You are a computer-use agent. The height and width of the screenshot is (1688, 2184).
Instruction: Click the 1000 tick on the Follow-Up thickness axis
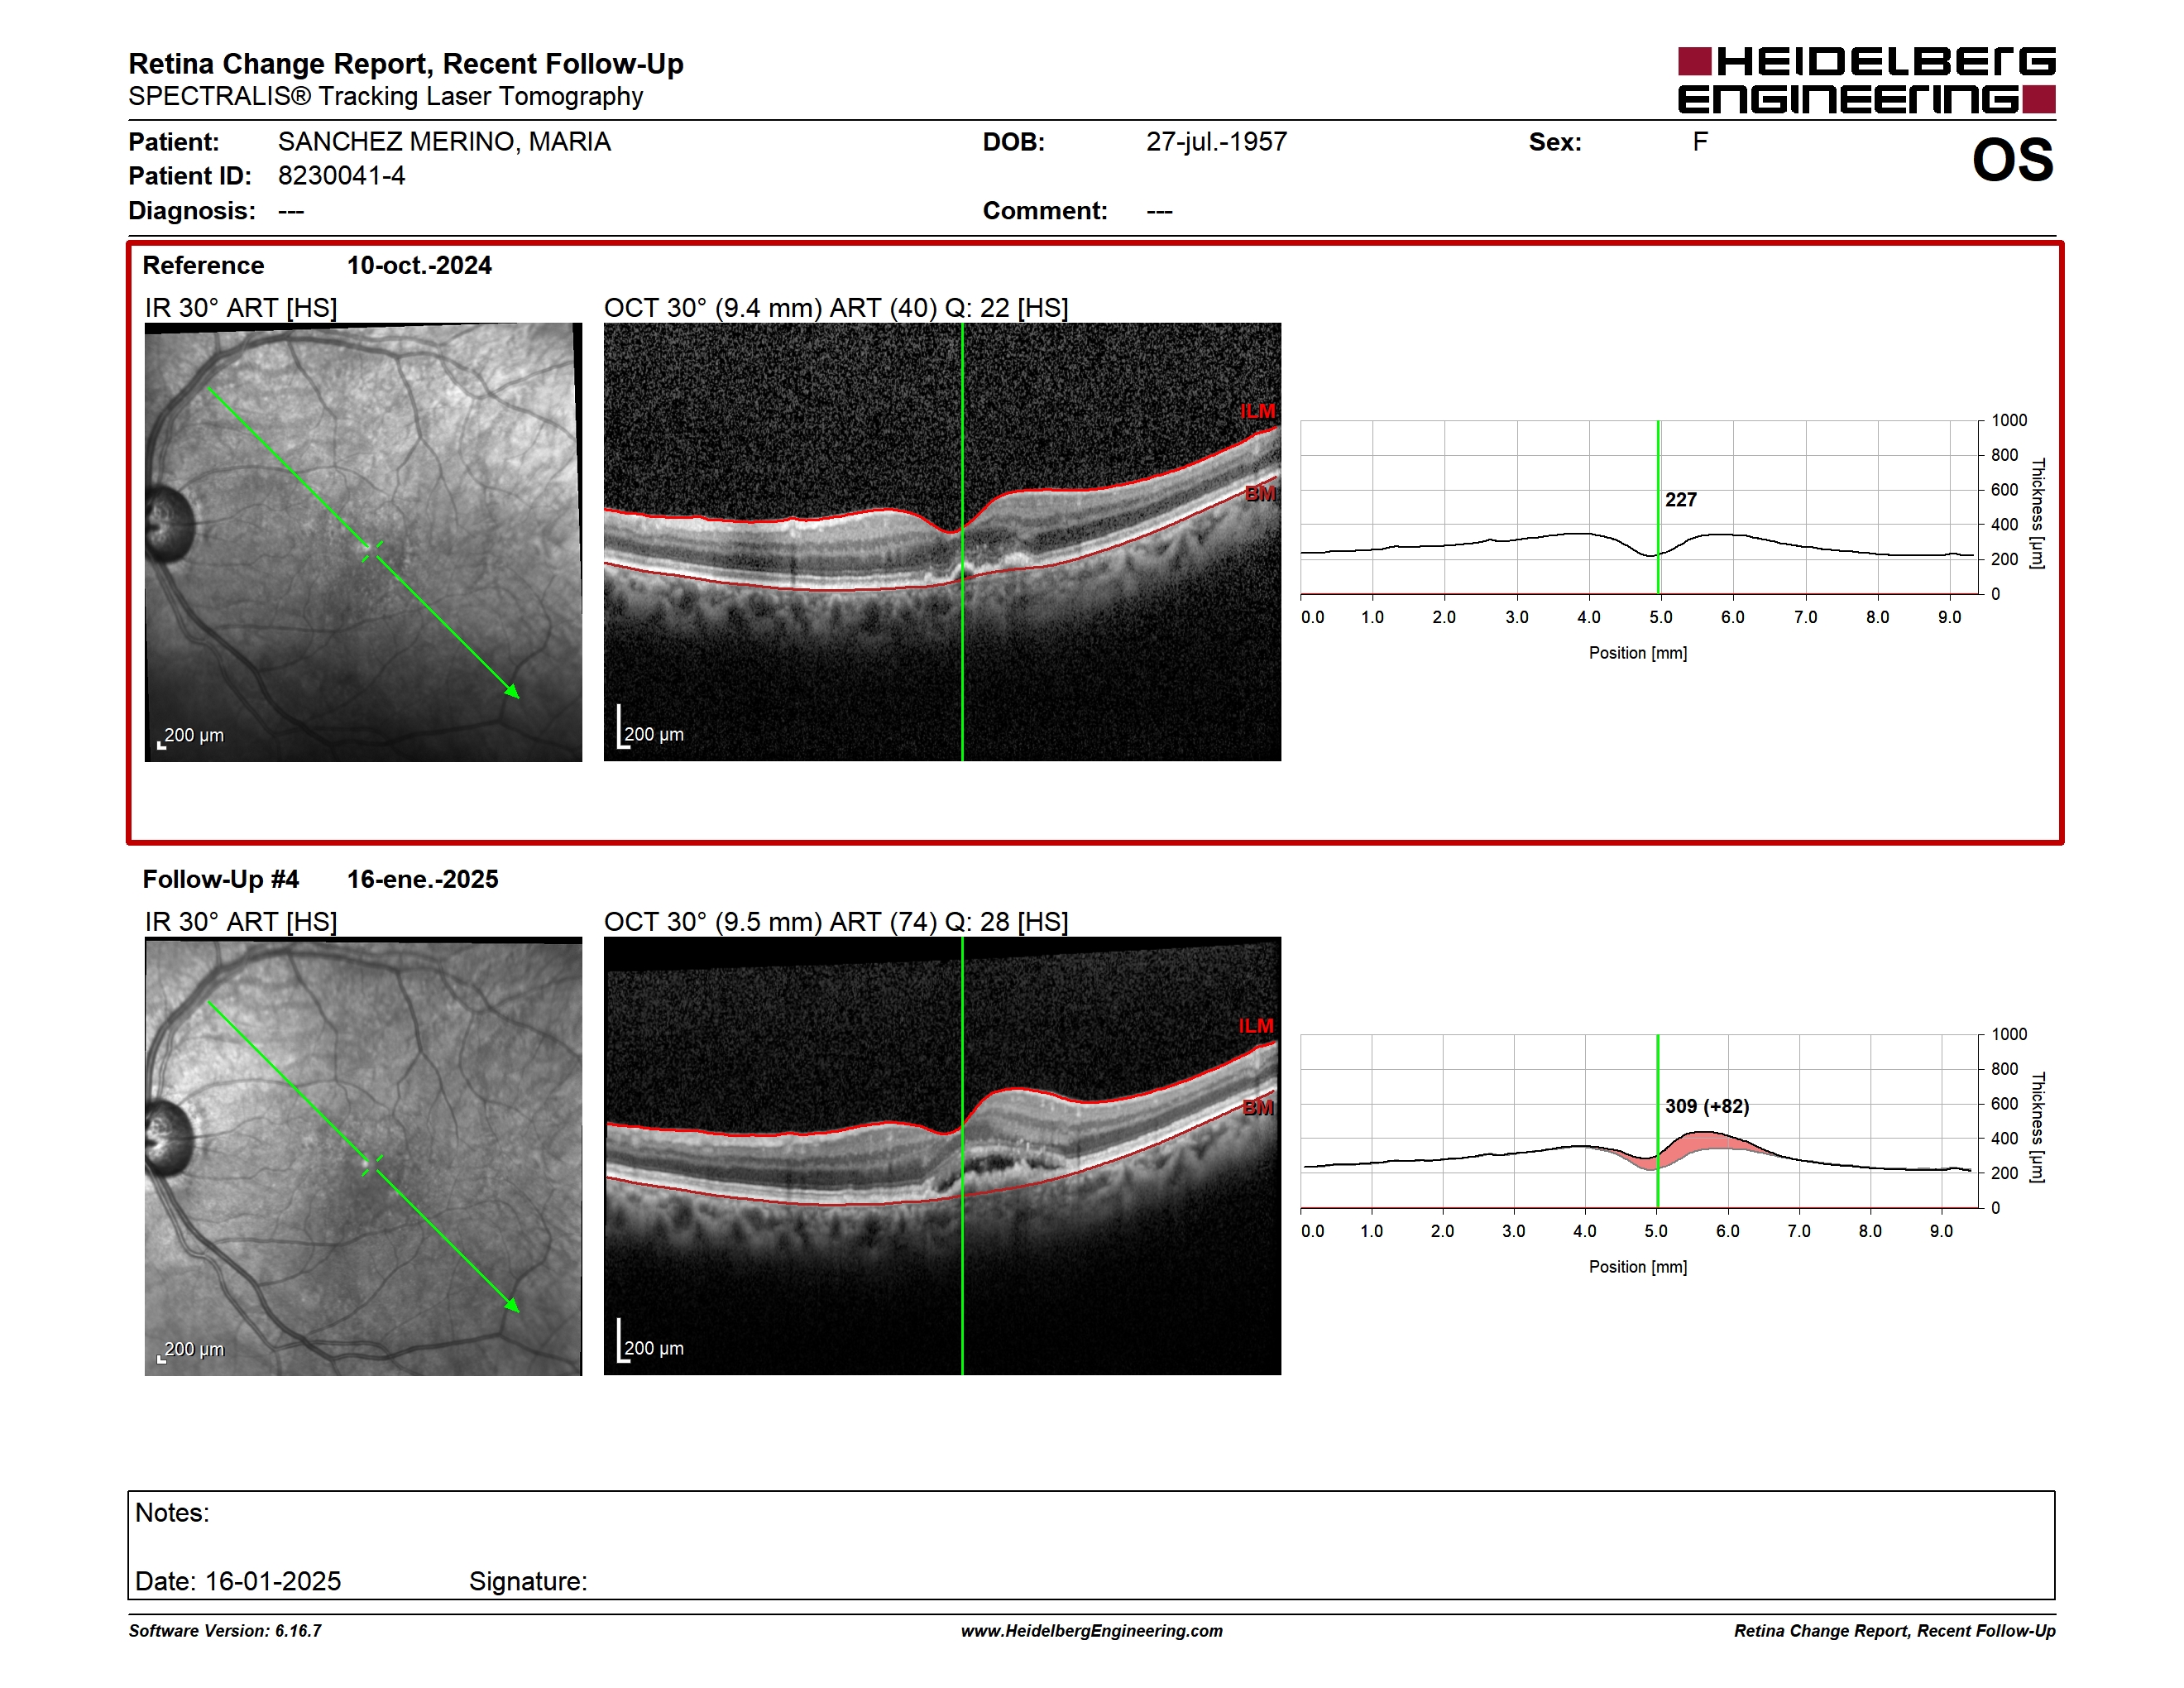[2009, 1035]
